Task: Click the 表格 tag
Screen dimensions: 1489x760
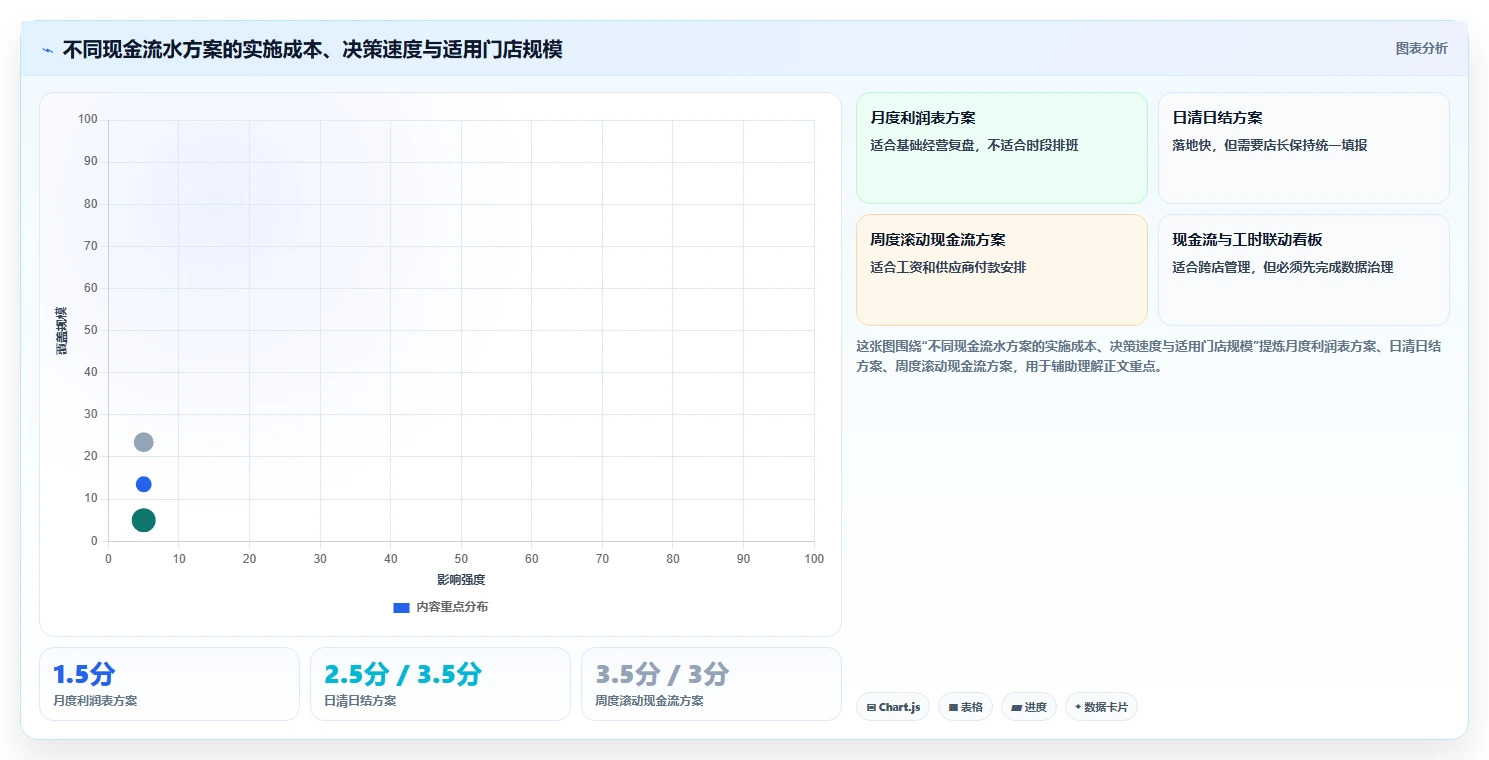Action: (965, 707)
